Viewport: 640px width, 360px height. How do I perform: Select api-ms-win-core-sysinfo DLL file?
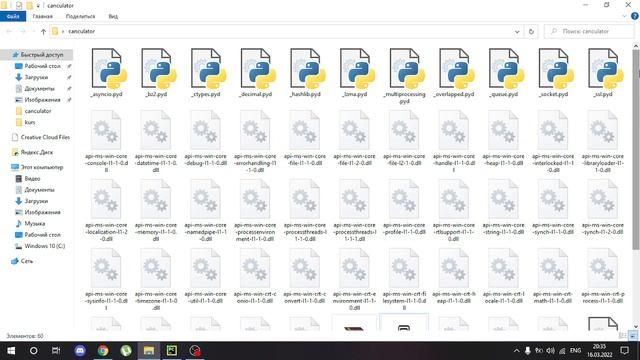pyautogui.click(x=106, y=279)
